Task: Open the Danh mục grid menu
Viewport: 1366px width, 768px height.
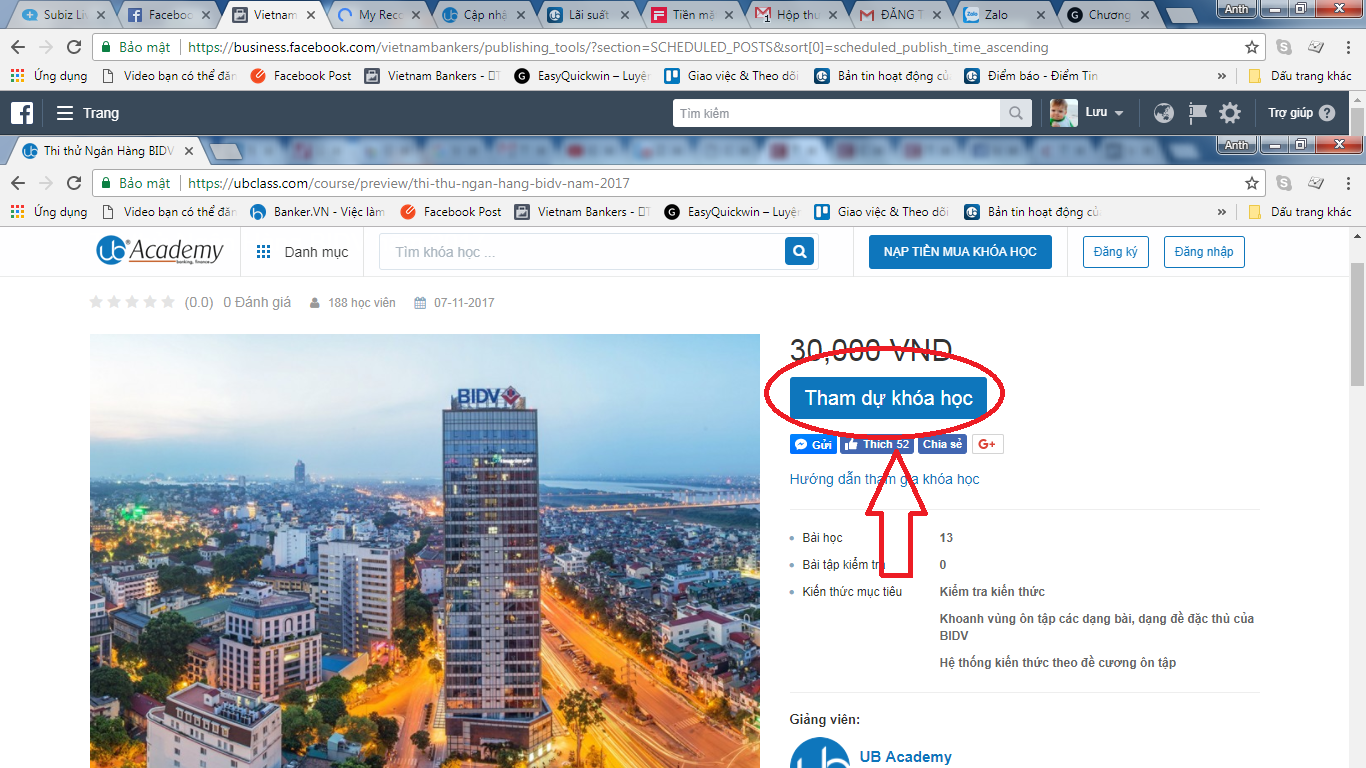Action: coord(303,252)
